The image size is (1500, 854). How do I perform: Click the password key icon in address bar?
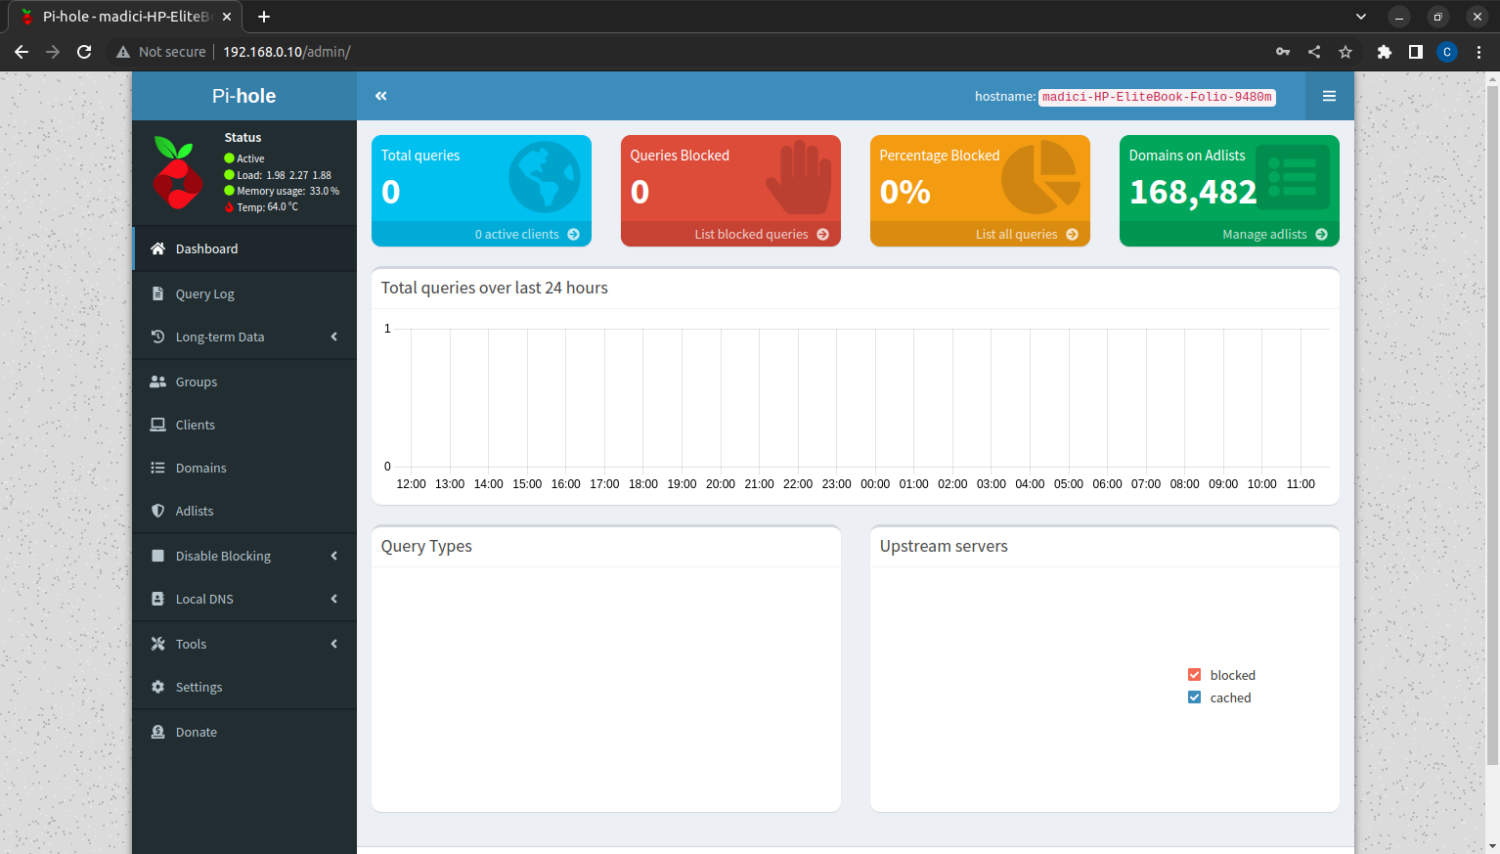tap(1283, 52)
